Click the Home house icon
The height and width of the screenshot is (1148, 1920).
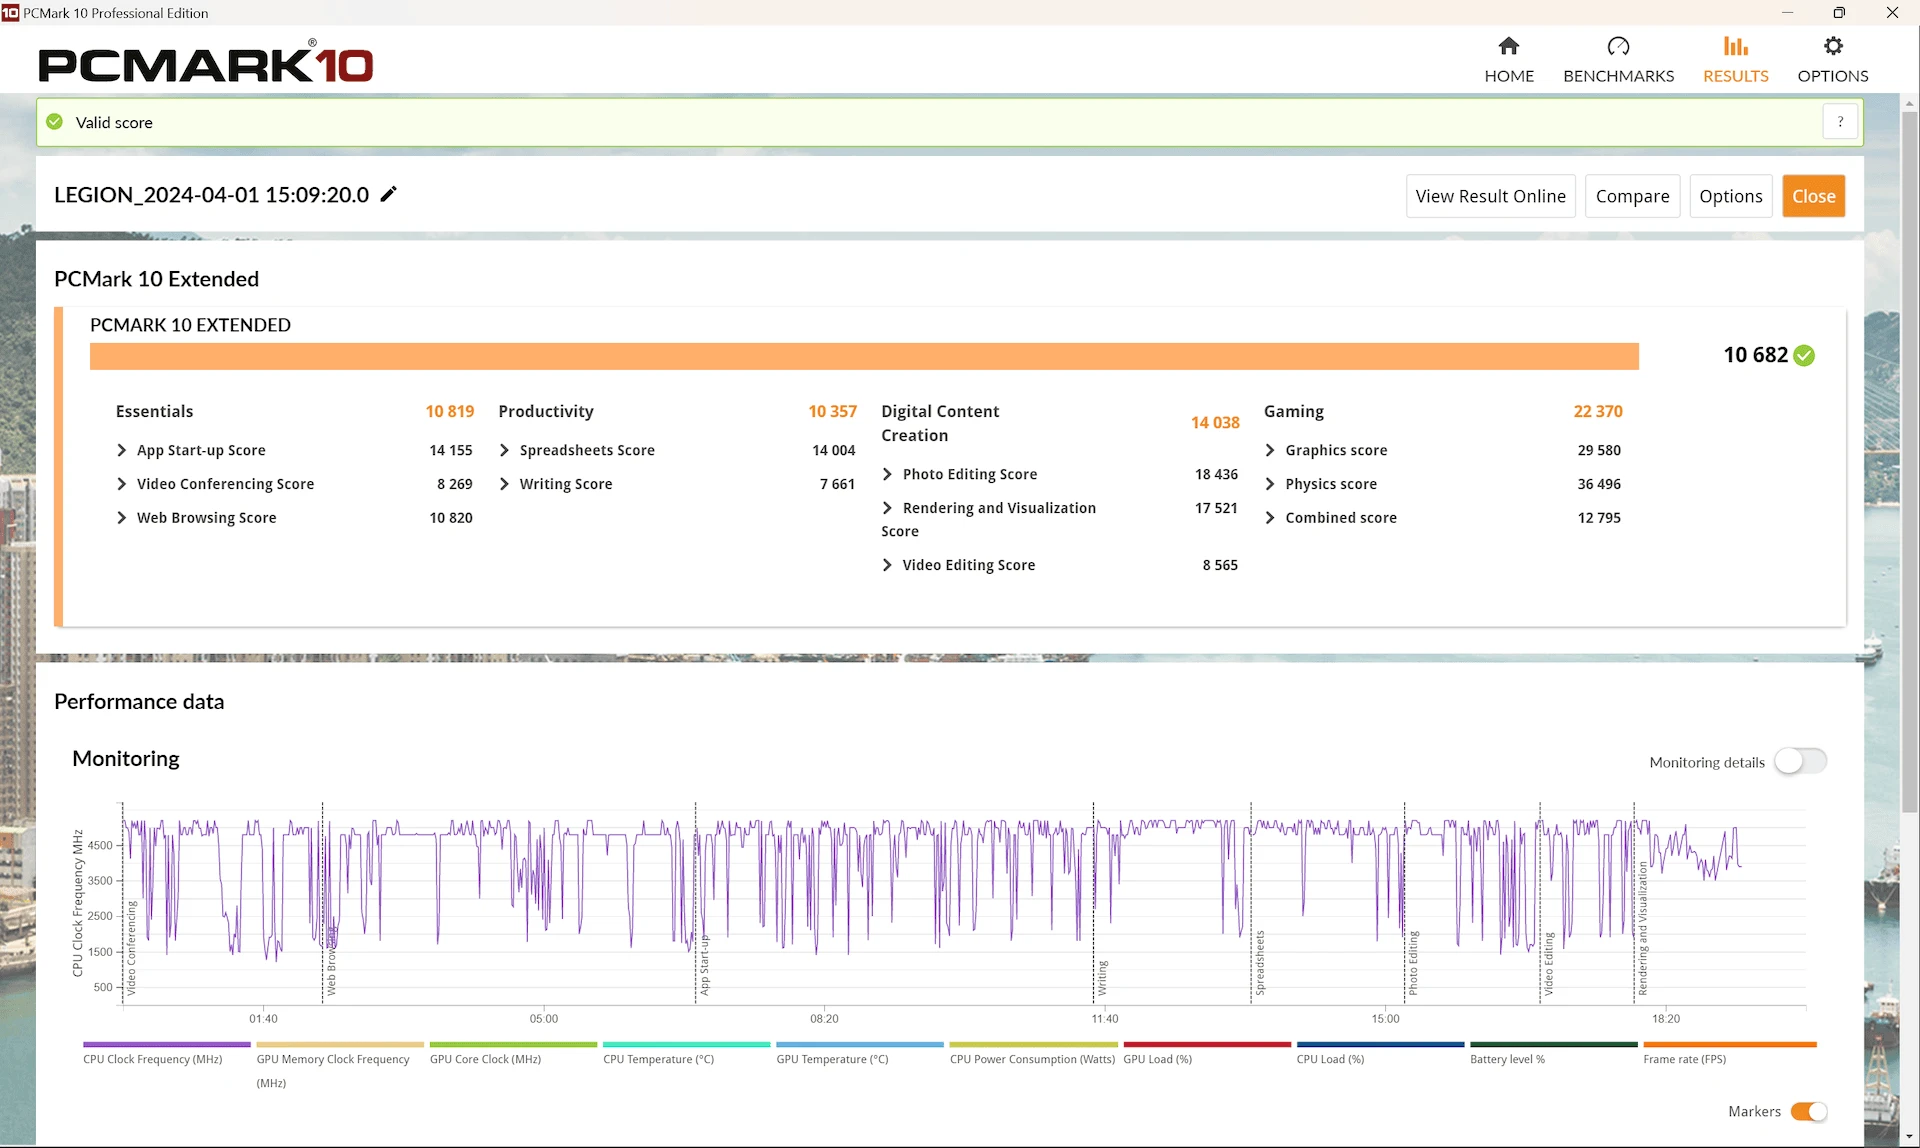tap(1508, 46)
